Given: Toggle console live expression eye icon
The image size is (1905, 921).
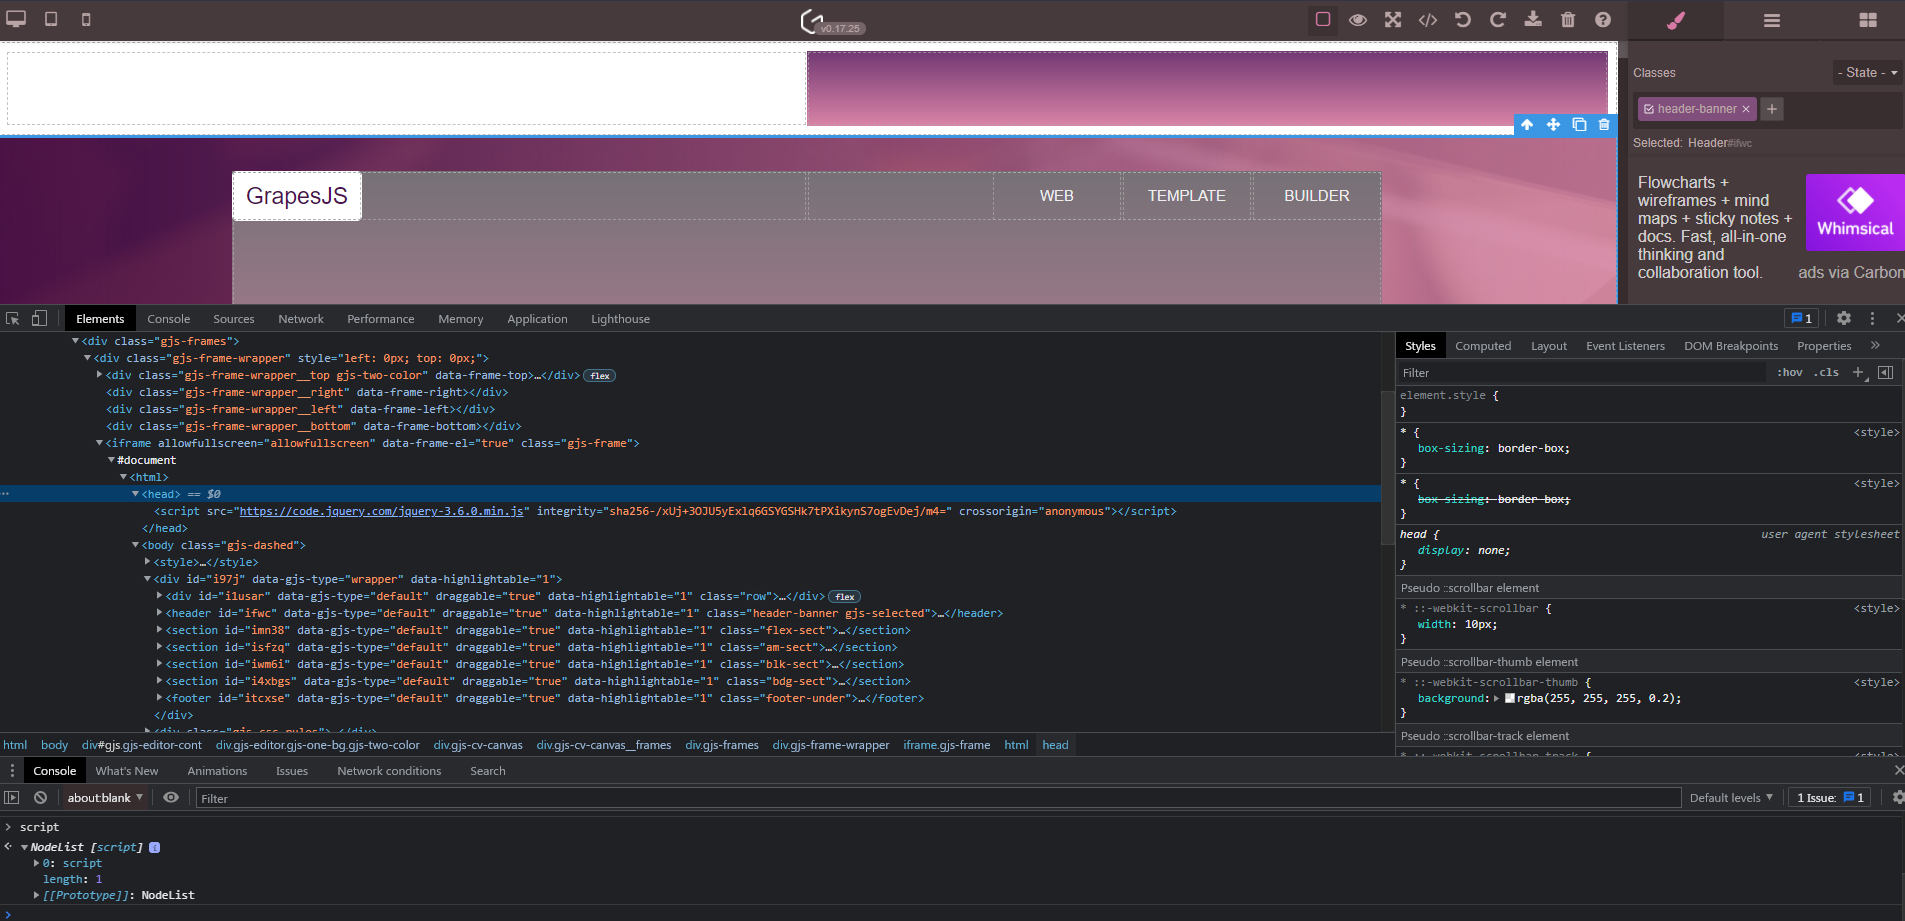Looking at the screenshot, I should 171,798.
